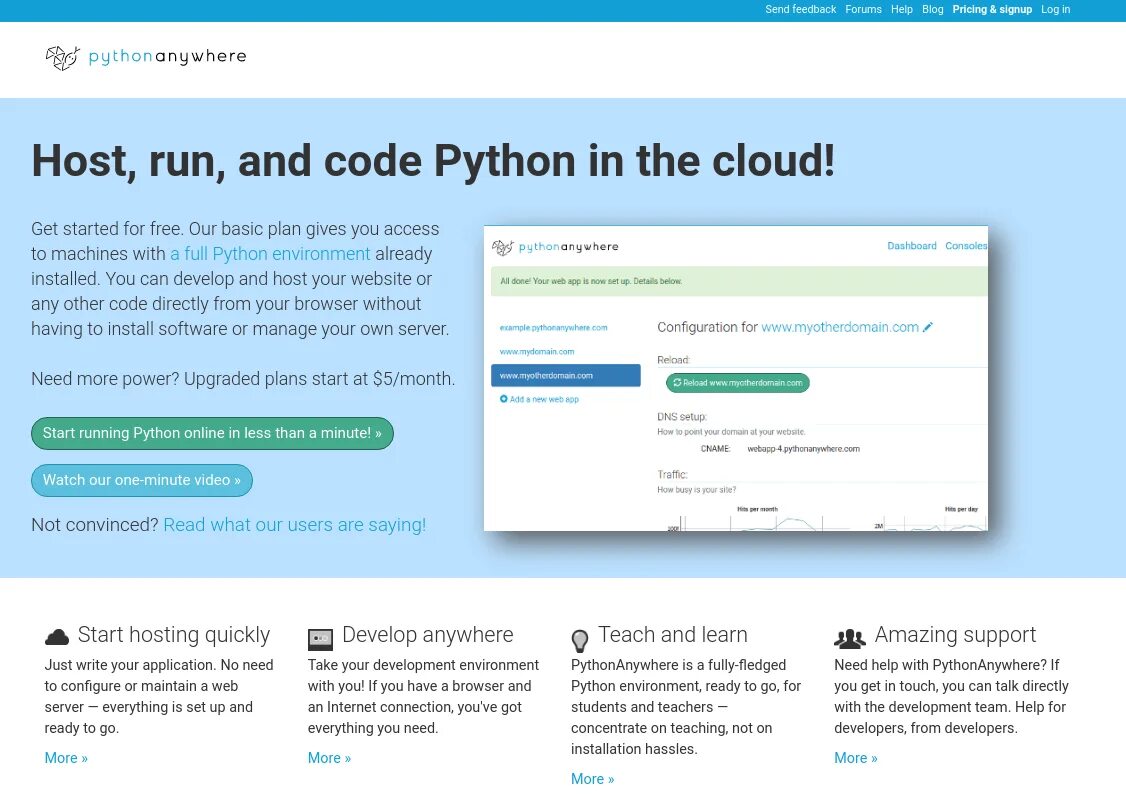Click 'Watch our one-minute video' button
The image size is (1126, 805).
click(141, 480)
